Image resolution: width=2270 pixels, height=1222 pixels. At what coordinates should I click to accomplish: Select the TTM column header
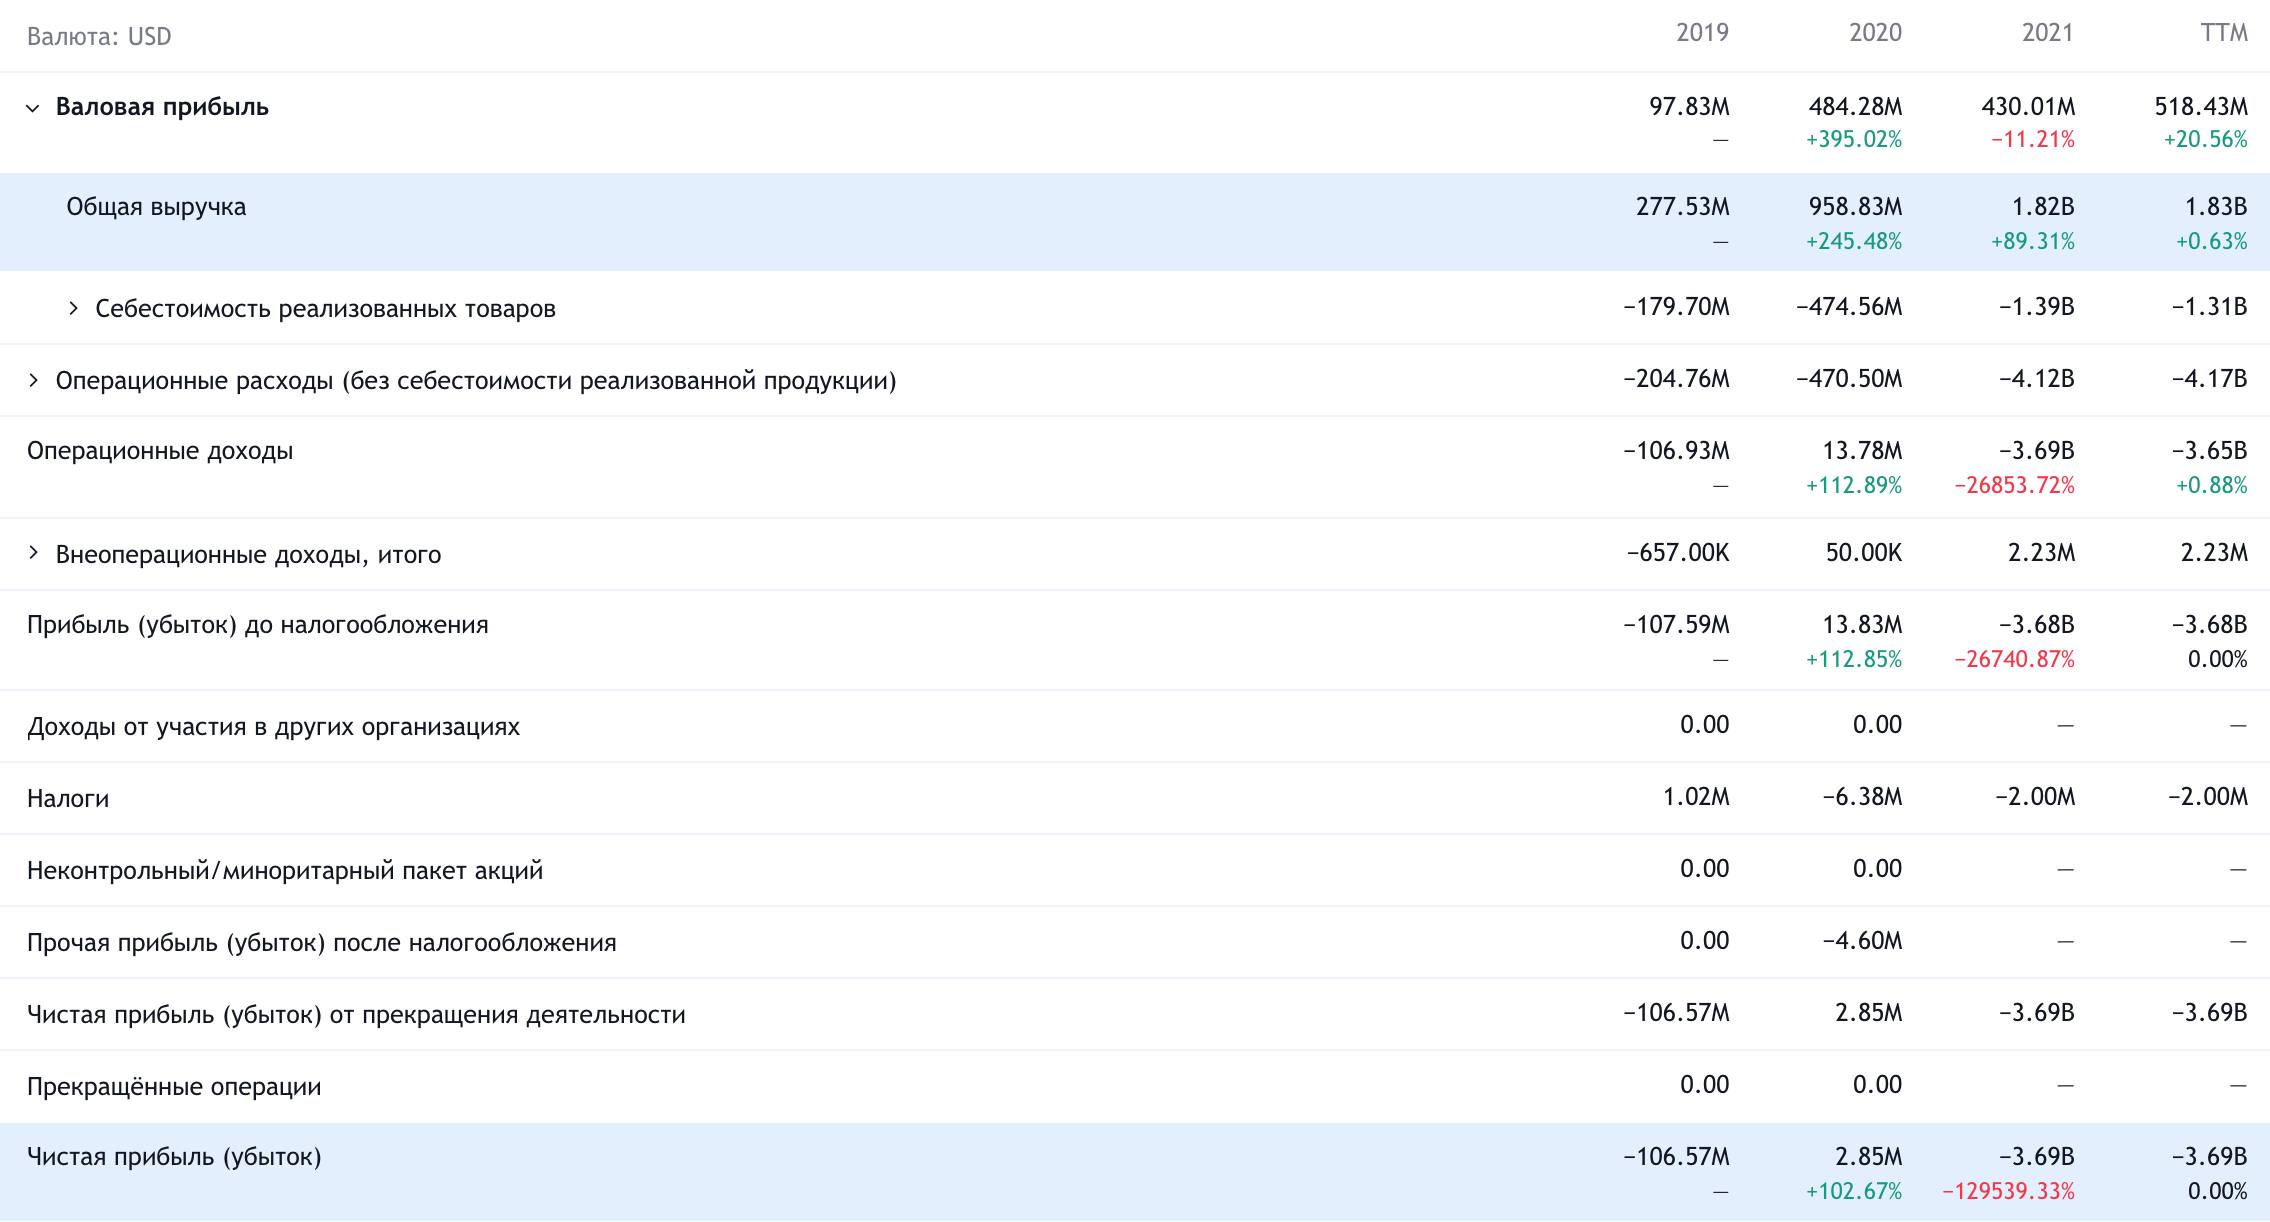tap(2224, 33)
